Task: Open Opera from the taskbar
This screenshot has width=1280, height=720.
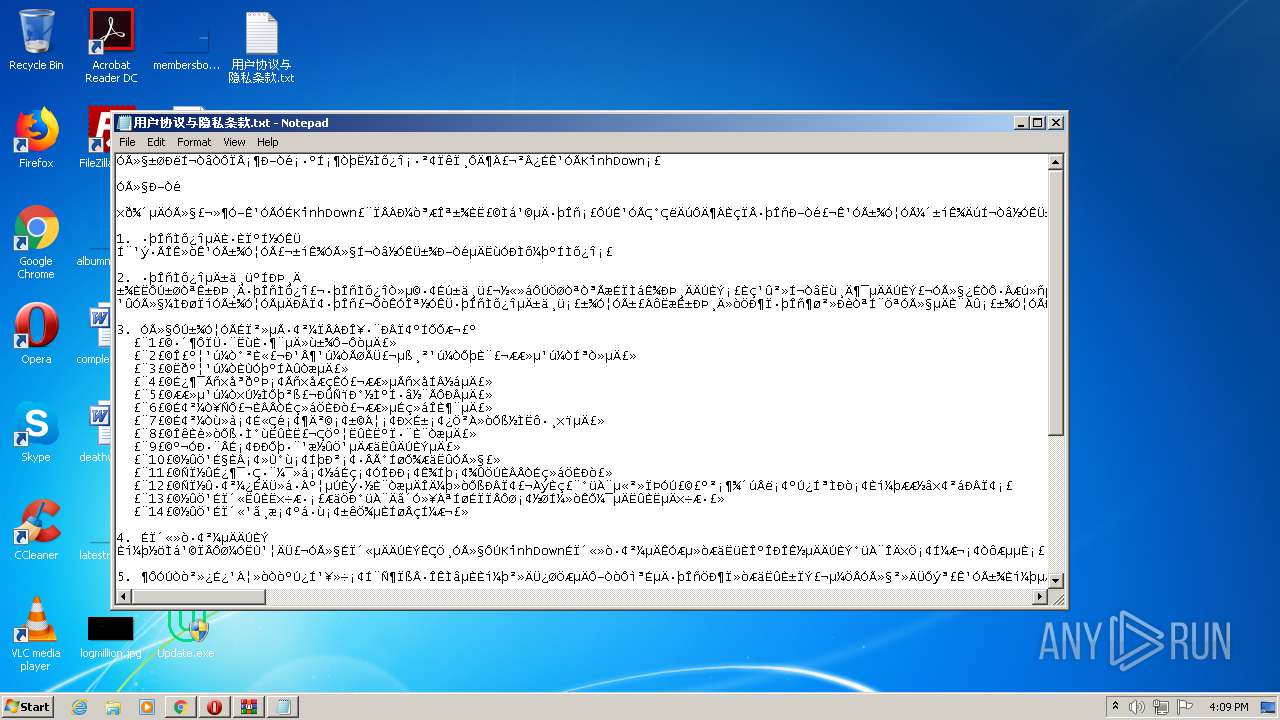Action: pyautogui.click(x=214, y=707)
